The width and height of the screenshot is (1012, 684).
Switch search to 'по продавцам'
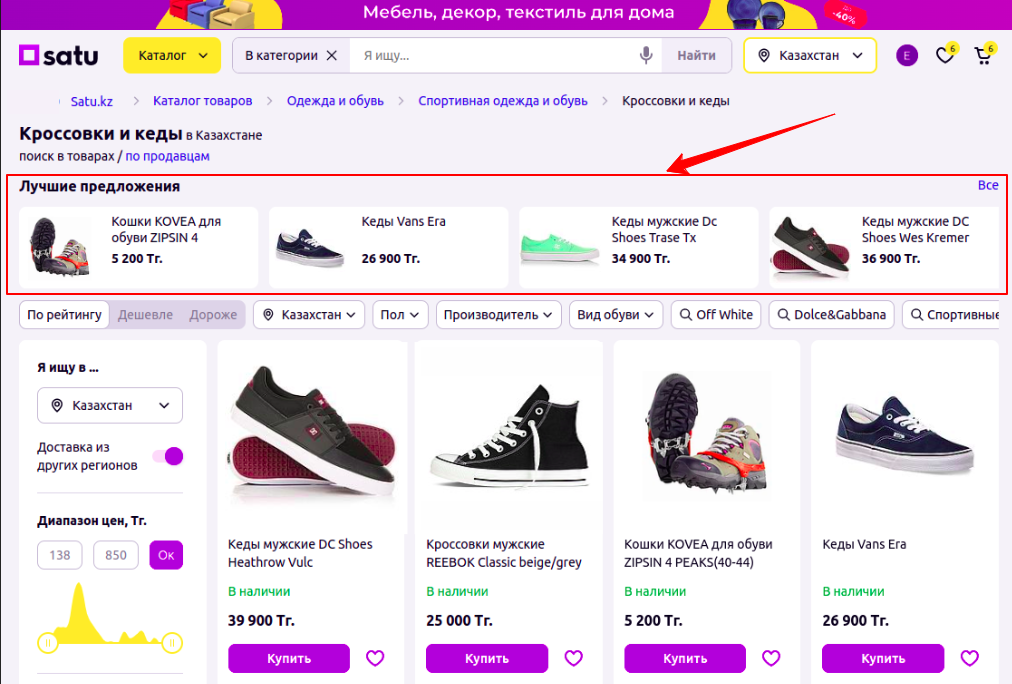tap(167, 156)
